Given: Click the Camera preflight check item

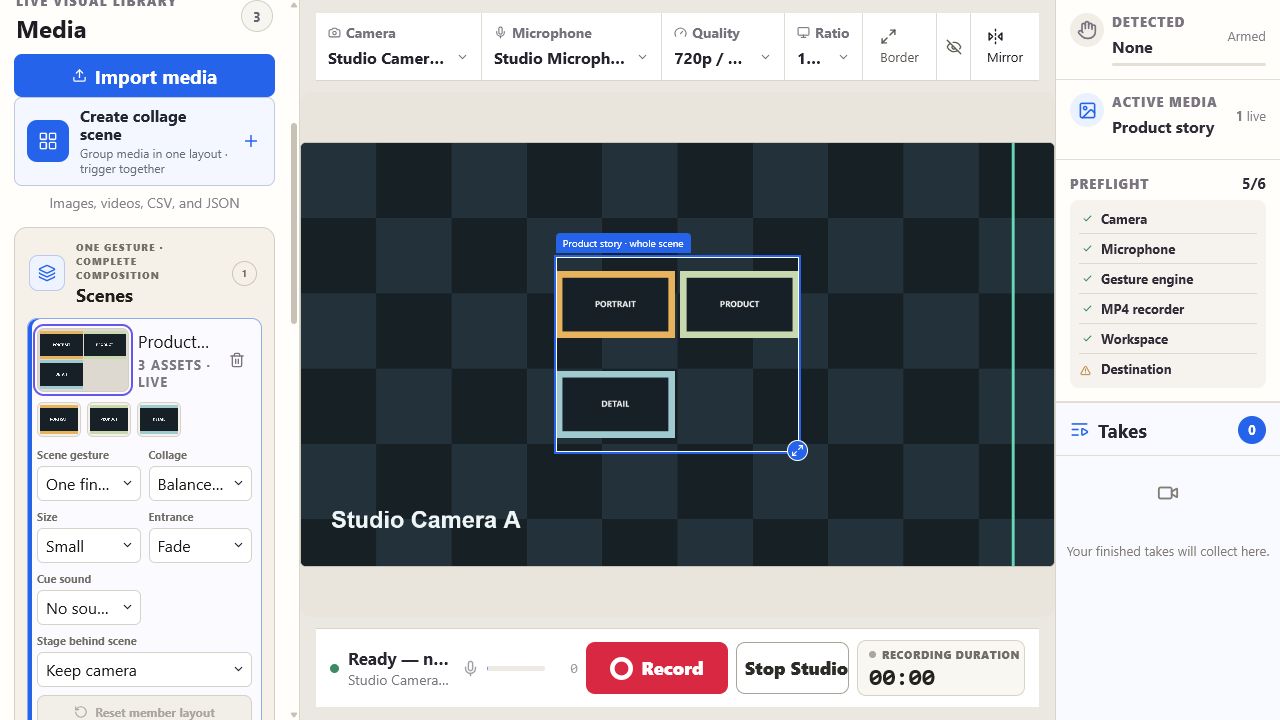Looking at the screenshot, I should (1168, 219).
